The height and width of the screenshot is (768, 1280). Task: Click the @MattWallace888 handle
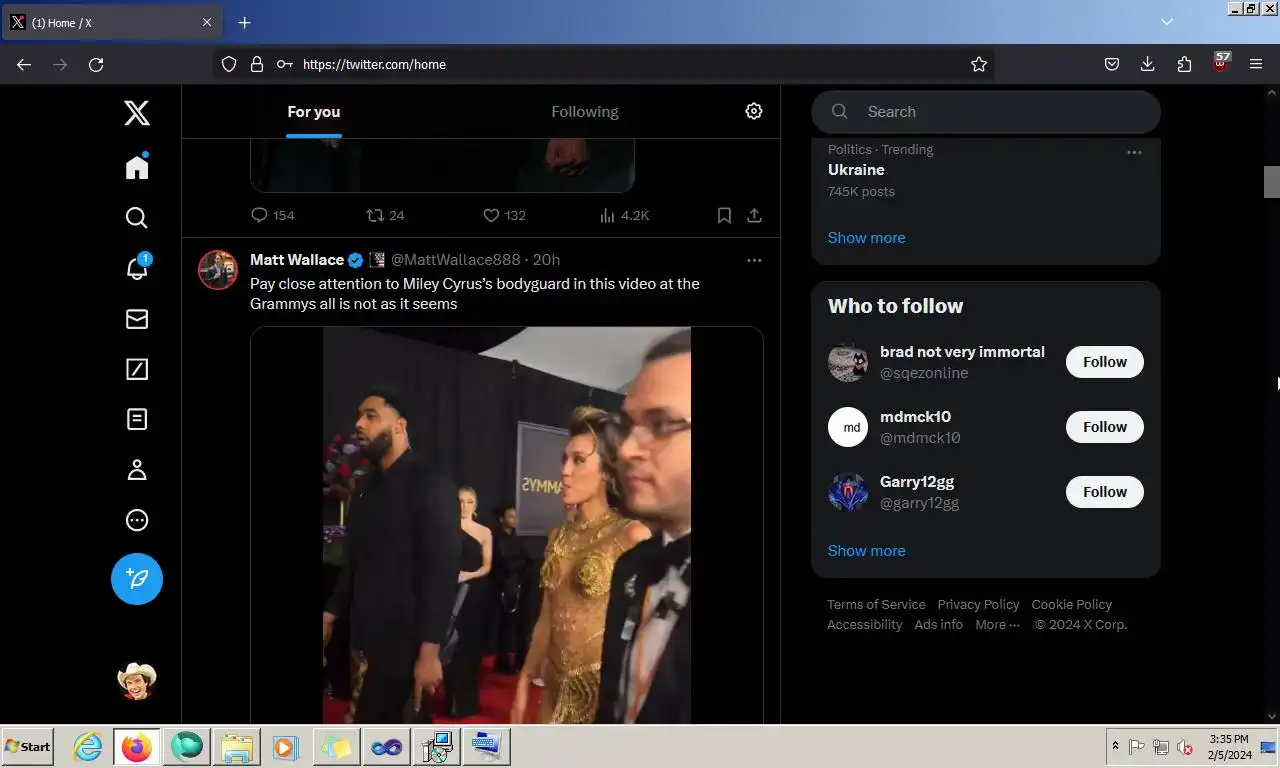click(x=455, y=260)
